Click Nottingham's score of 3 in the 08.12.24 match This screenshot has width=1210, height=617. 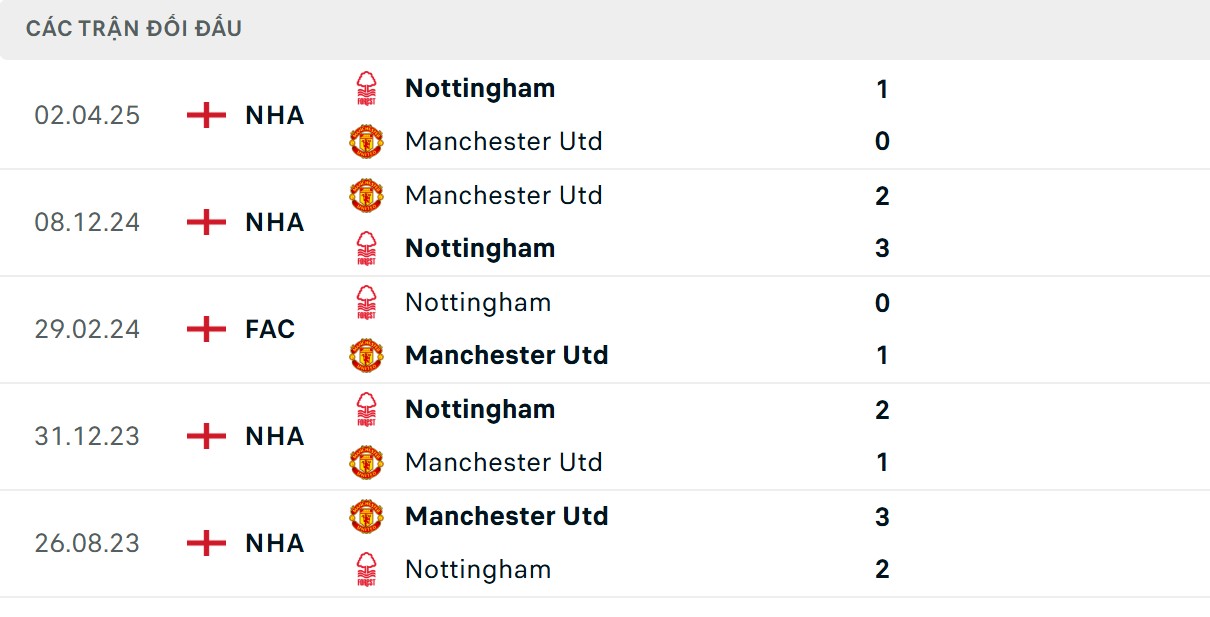pyautogui.click(x=882, y=248)
